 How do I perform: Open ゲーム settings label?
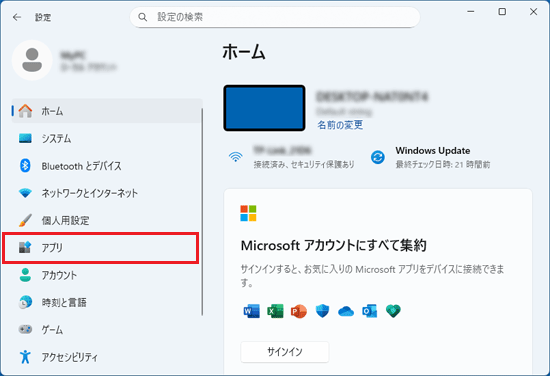(52, 330)
